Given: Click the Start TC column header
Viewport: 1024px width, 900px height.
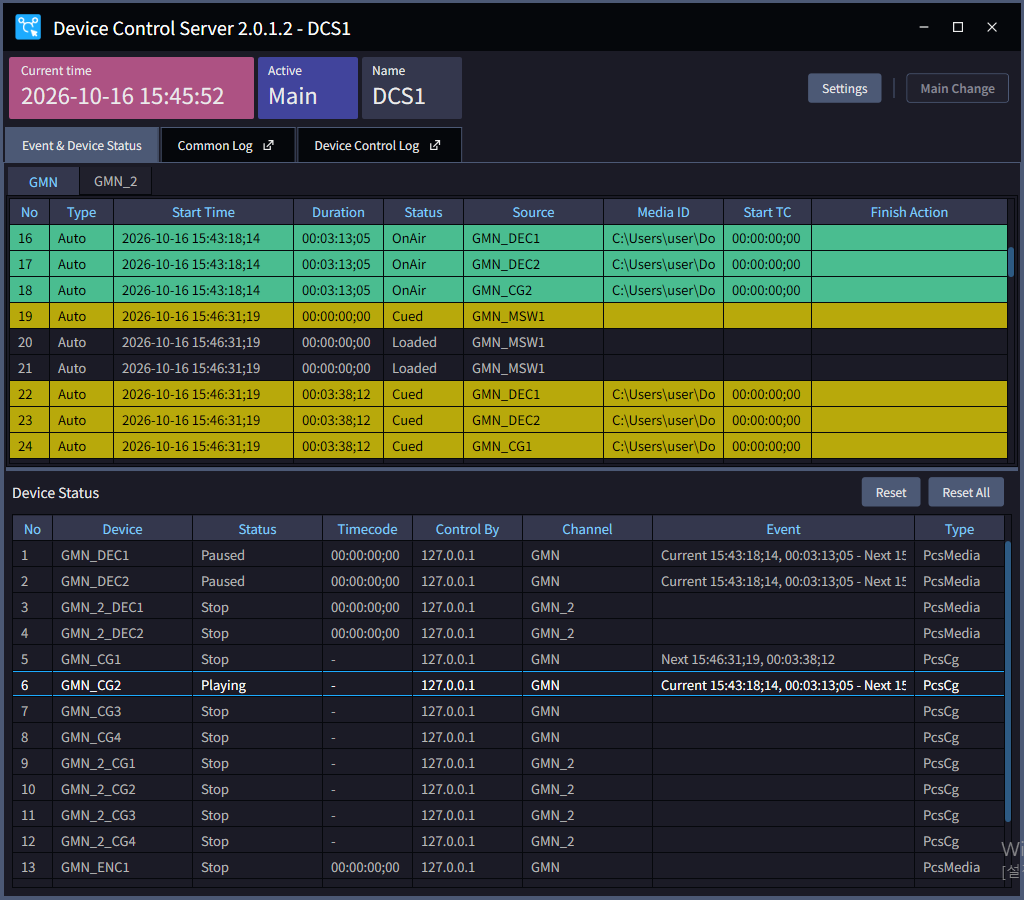Looking at the screenshot, I should pyautogui.click(x=767, y=212).
